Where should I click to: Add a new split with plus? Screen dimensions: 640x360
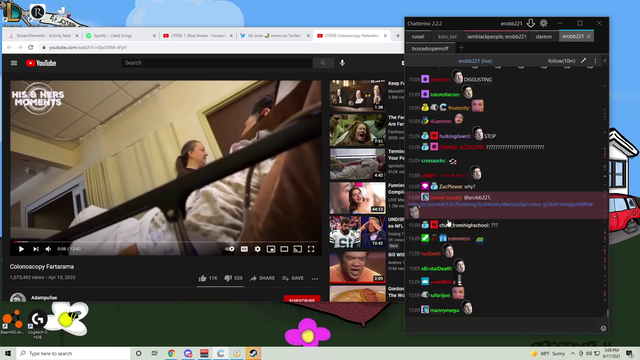[605, 61]
